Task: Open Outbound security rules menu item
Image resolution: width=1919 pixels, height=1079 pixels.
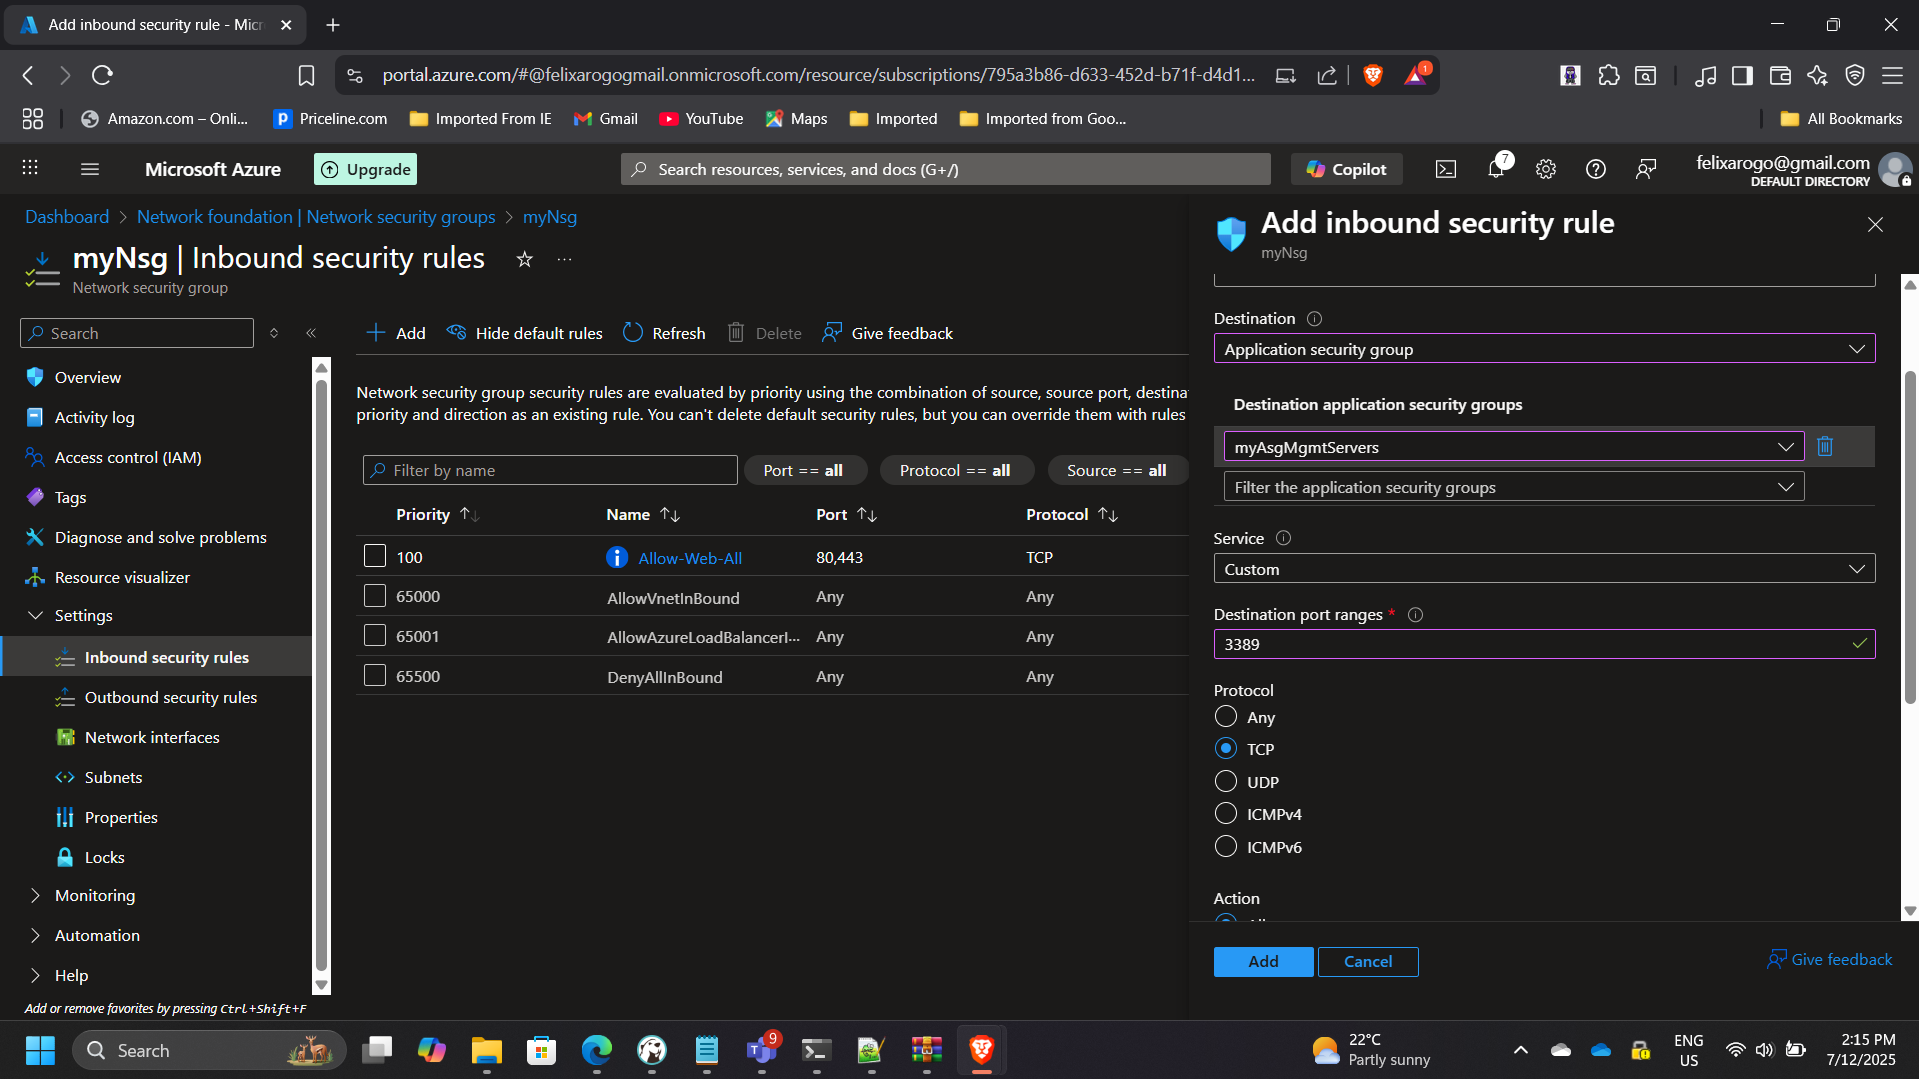Action: (170, 697)
